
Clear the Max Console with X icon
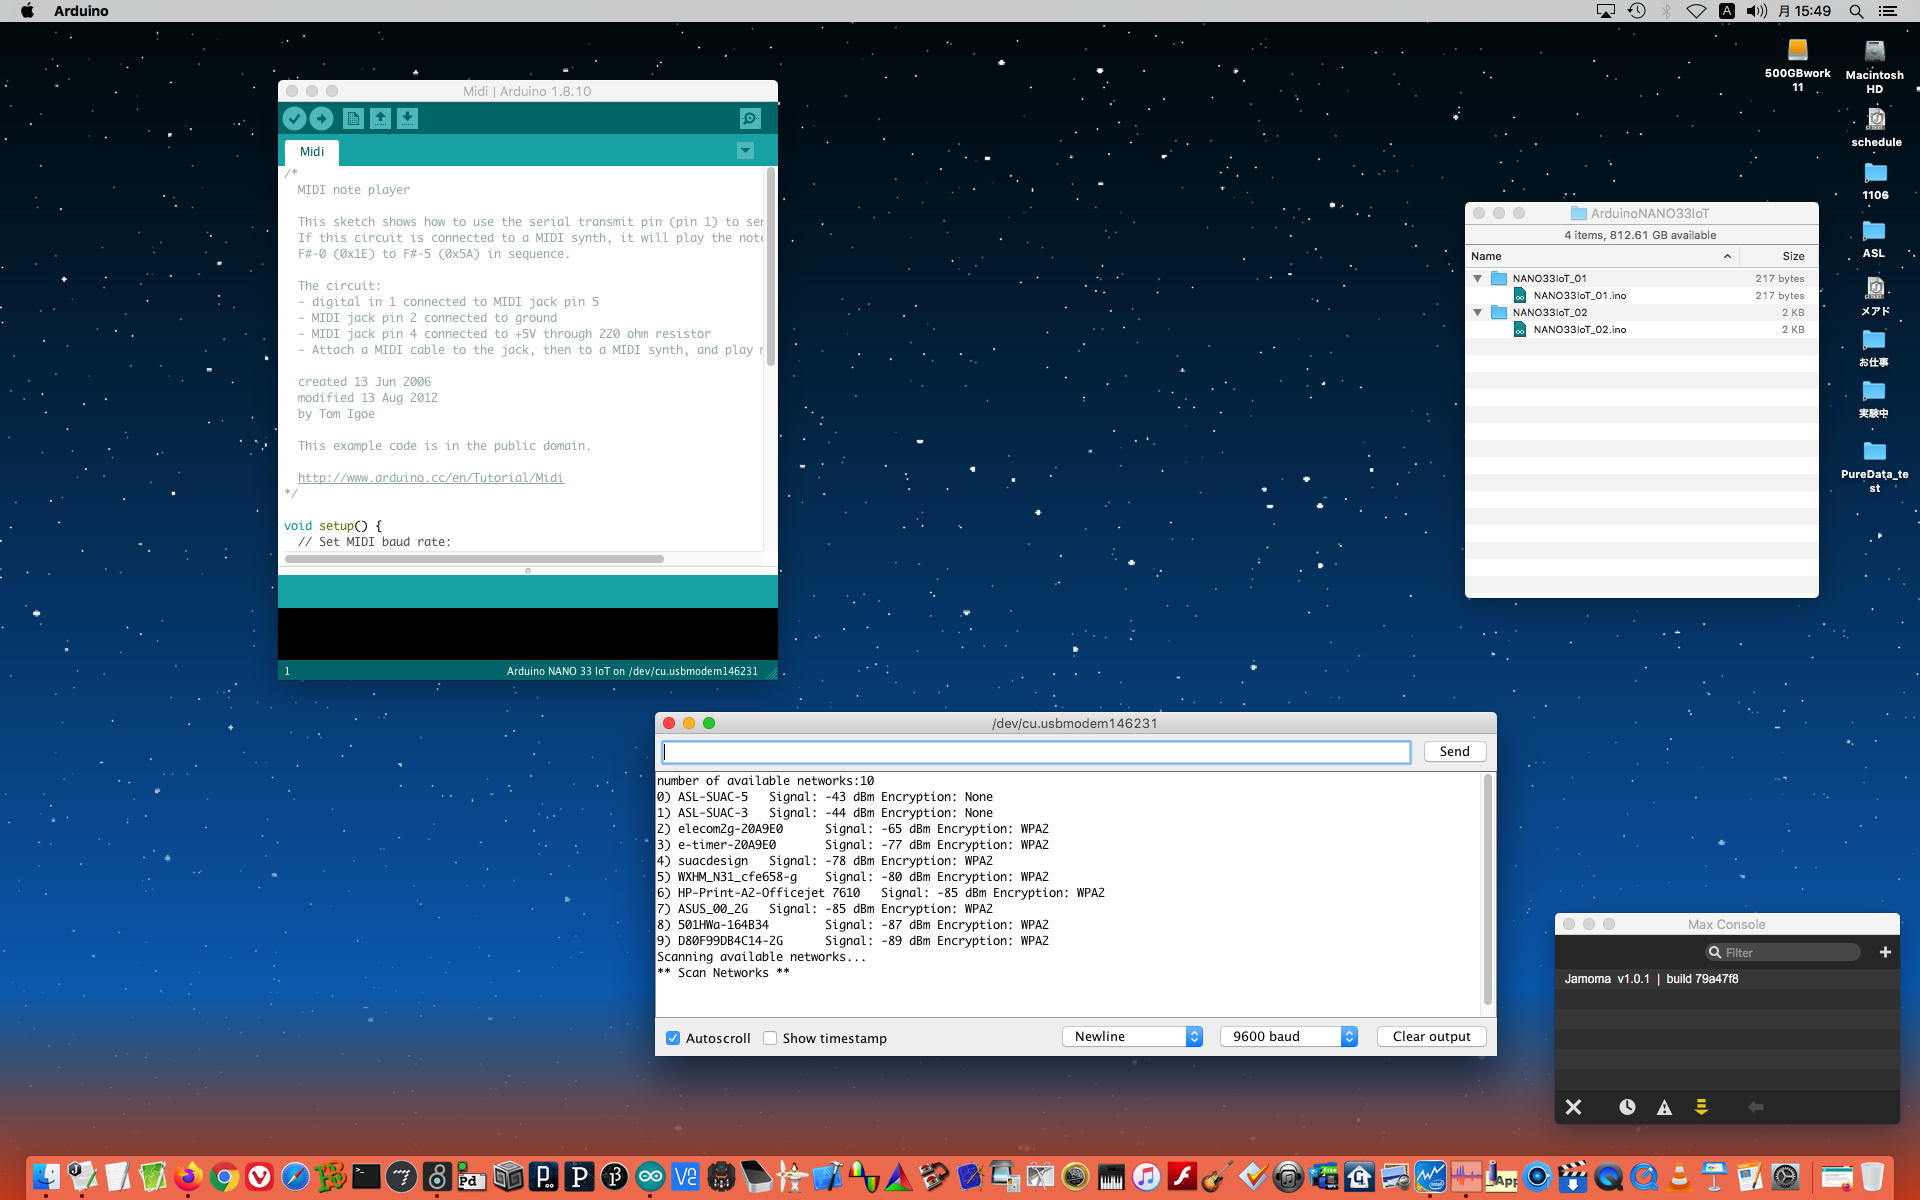tap(1573, 1107)
